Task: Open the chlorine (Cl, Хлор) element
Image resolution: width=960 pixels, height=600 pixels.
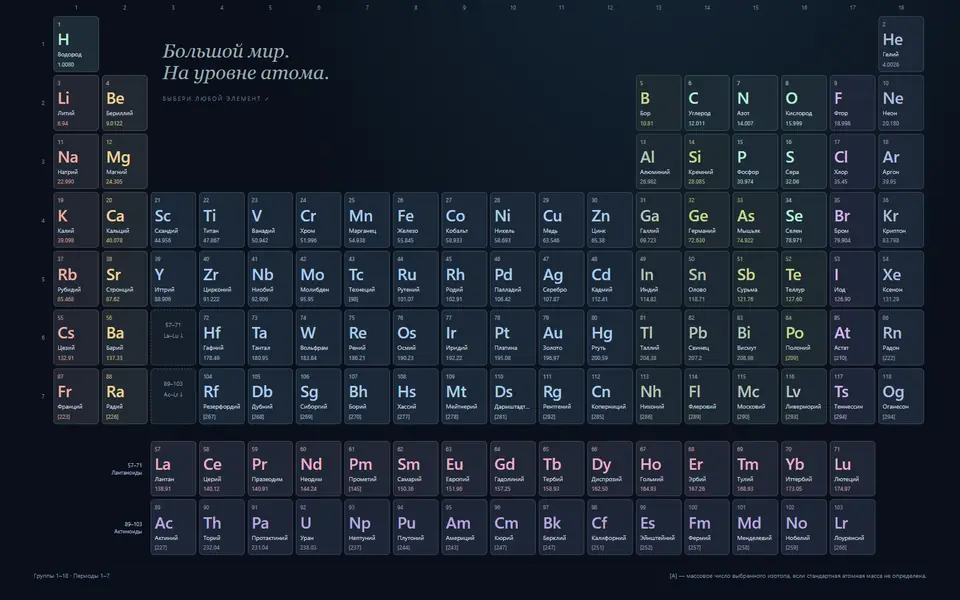Action: (x=852, y=162)
